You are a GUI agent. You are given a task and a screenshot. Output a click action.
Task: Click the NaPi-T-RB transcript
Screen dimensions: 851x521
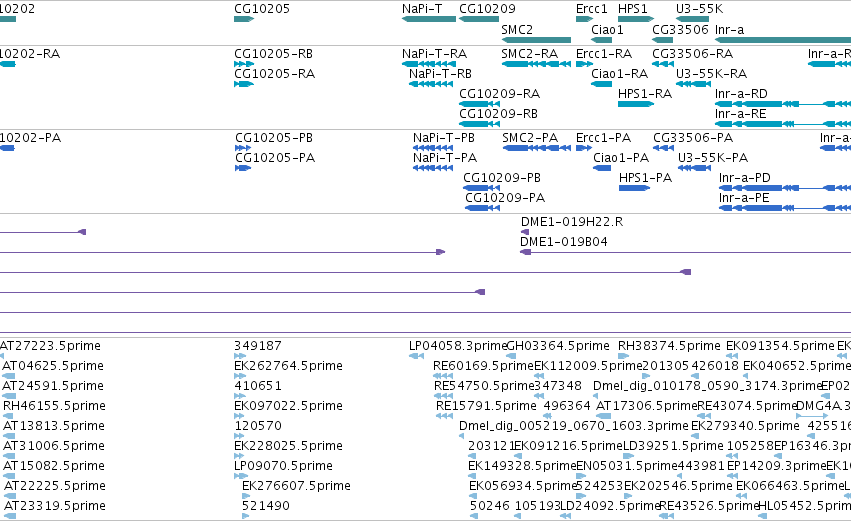tap(431, 84)
